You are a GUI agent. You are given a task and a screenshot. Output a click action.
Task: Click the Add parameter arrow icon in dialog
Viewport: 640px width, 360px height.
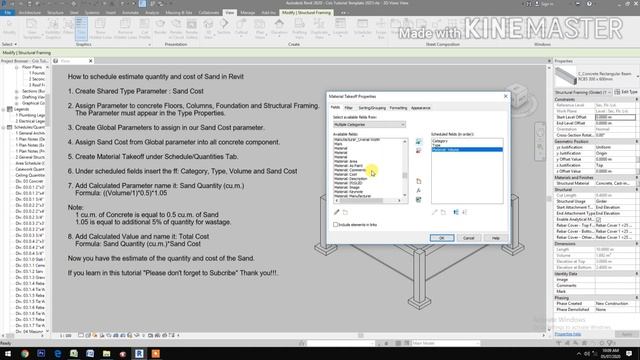pos(418,141)
